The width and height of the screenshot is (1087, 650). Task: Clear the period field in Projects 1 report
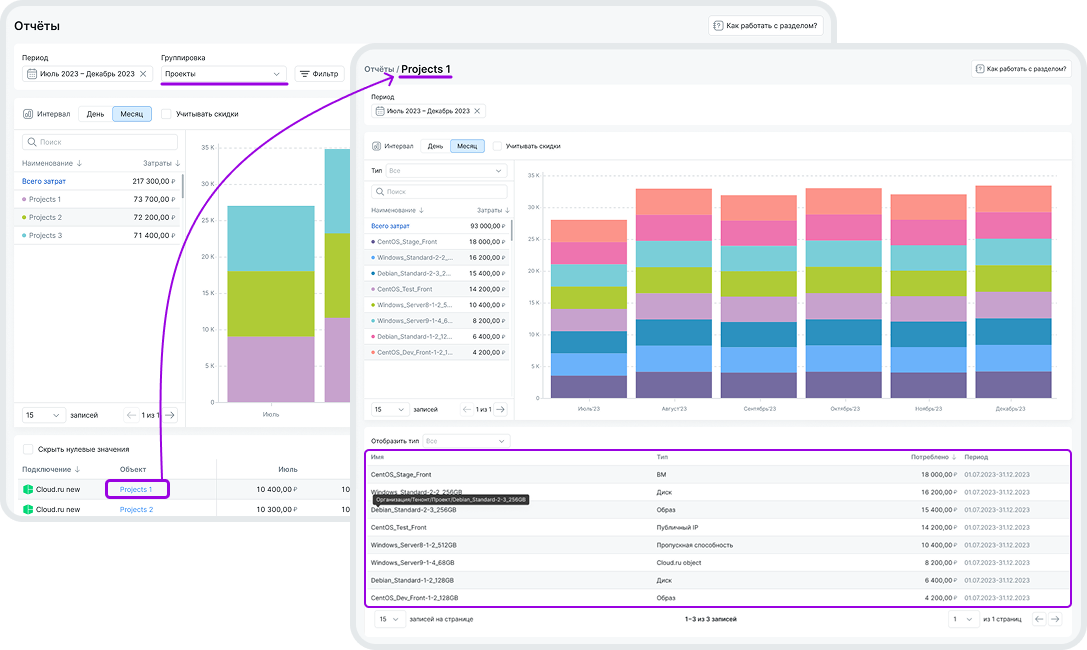pyautogui.click(x=477, y=111)
